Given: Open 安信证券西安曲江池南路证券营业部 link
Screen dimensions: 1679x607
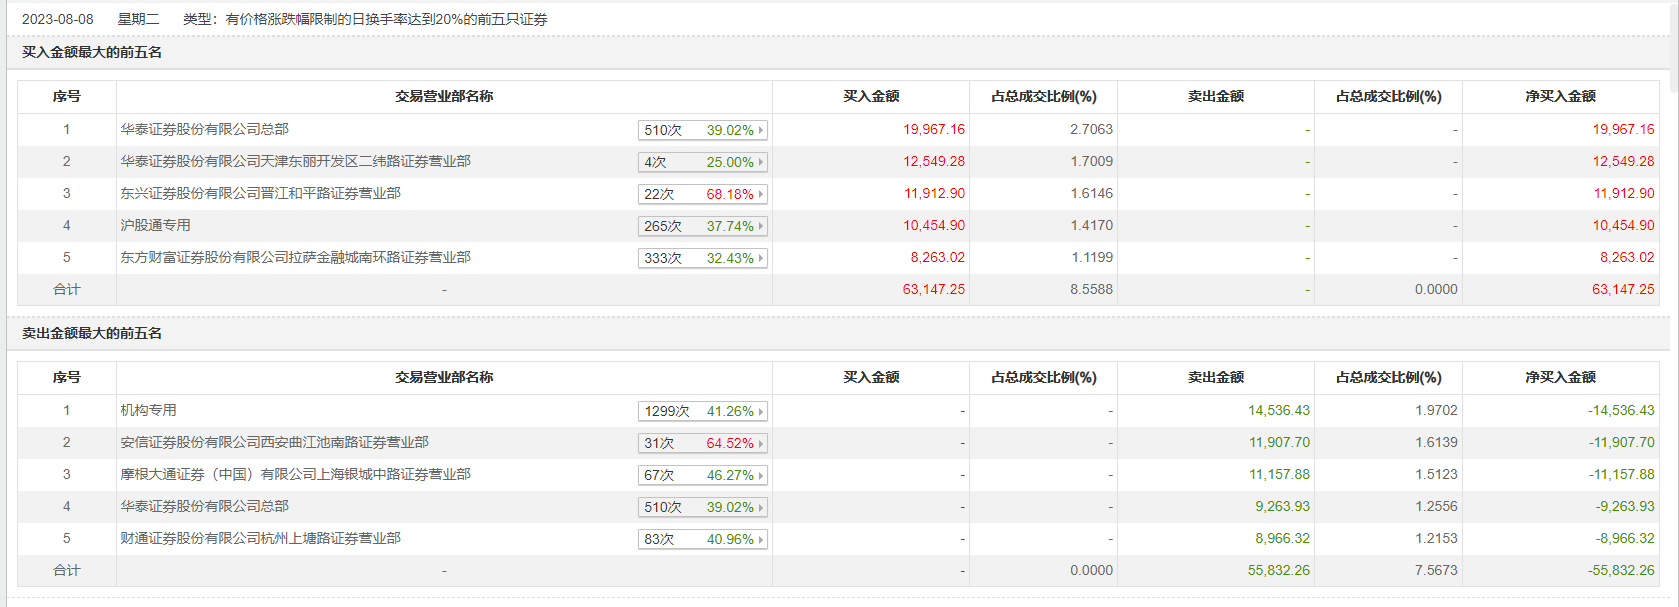Looking at the screenshot, I should (x=274, y=442).
